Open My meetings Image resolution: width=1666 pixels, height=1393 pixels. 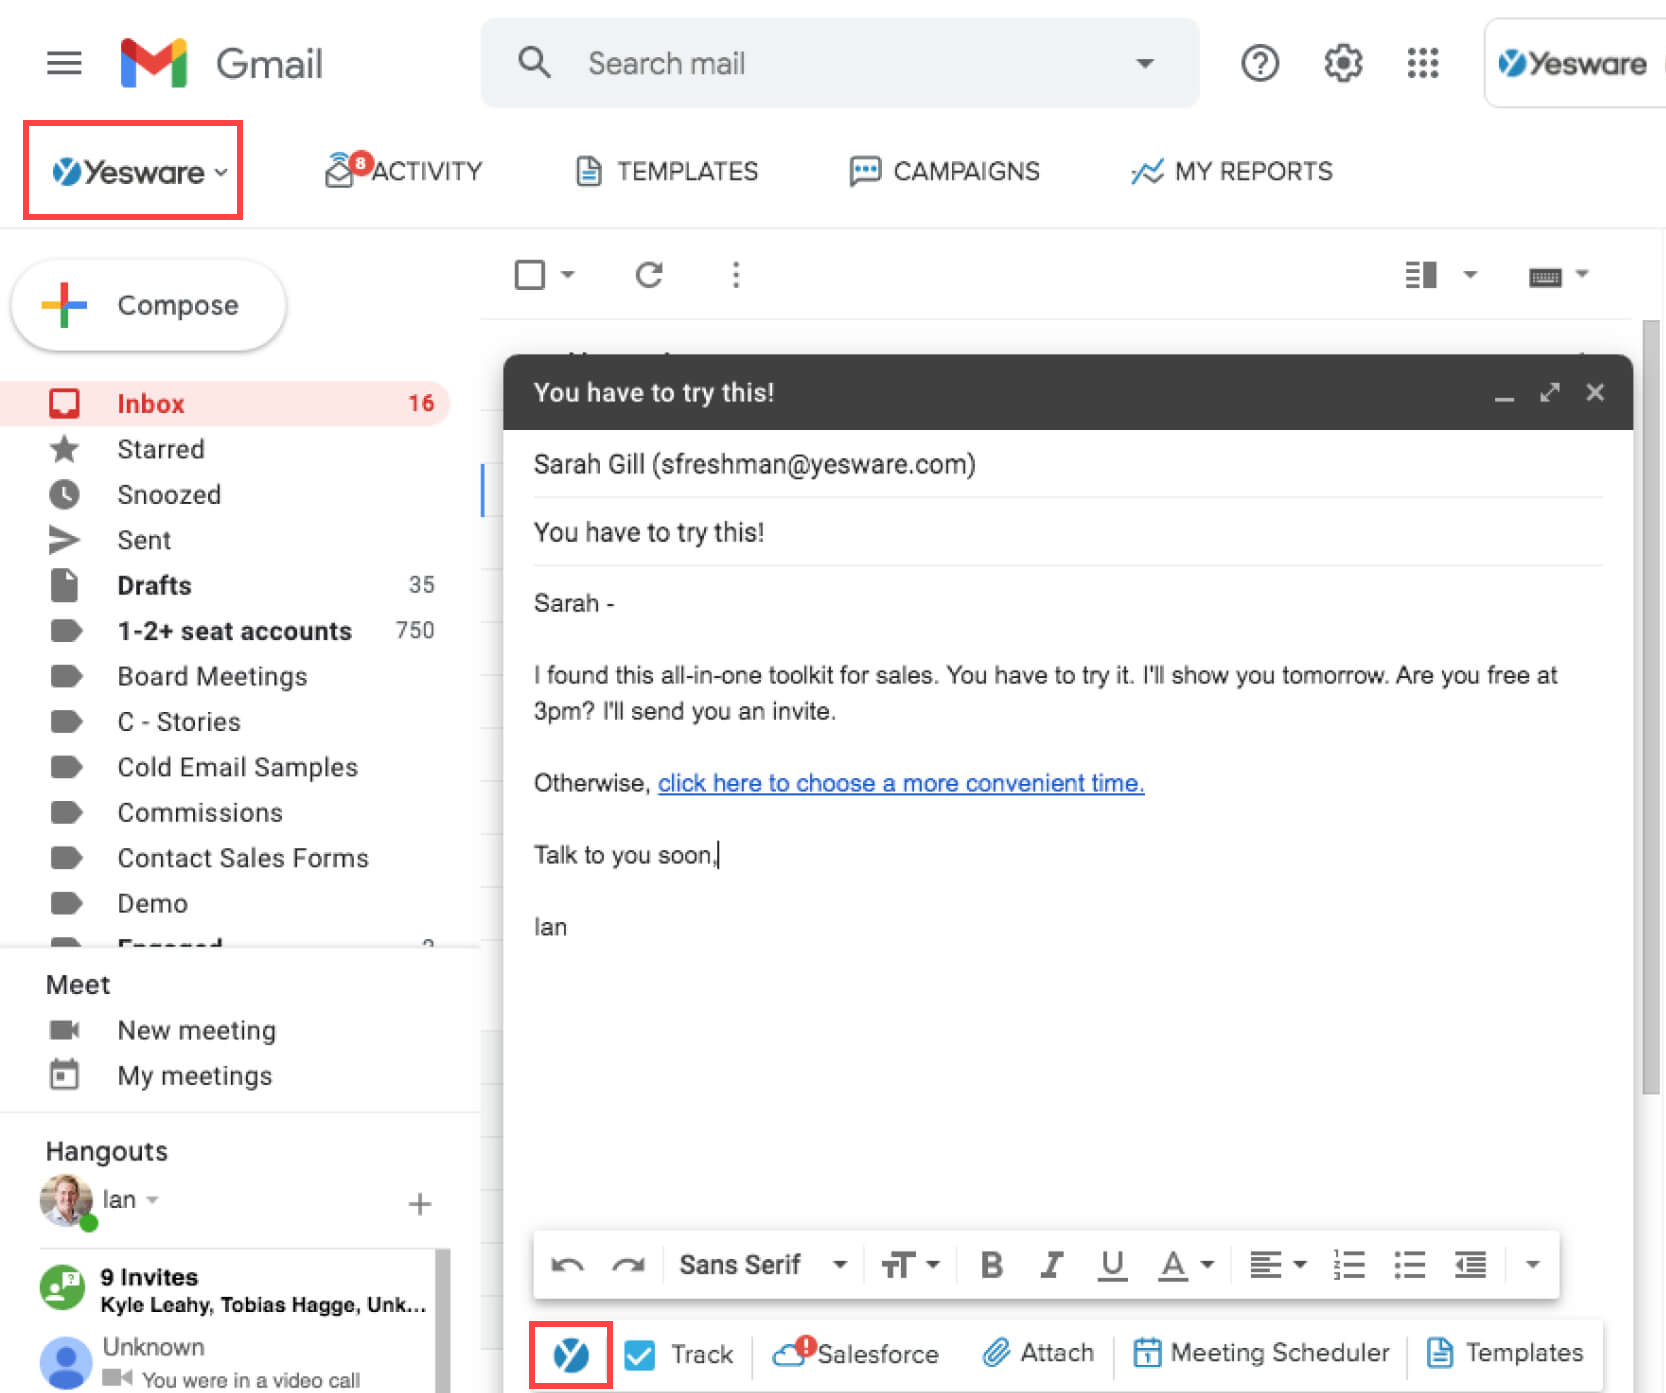point(194,1076)
